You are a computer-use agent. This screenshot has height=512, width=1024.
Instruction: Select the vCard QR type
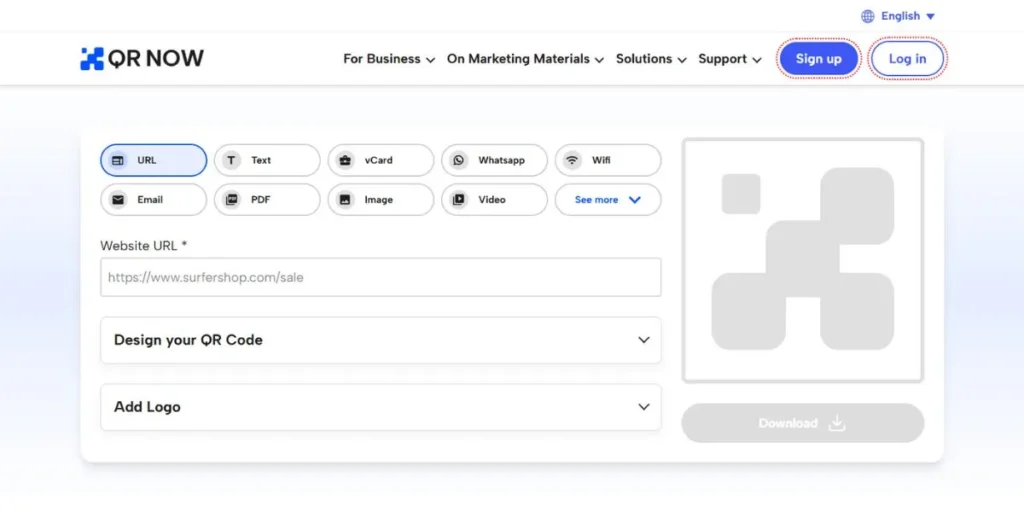coord(381,160)
